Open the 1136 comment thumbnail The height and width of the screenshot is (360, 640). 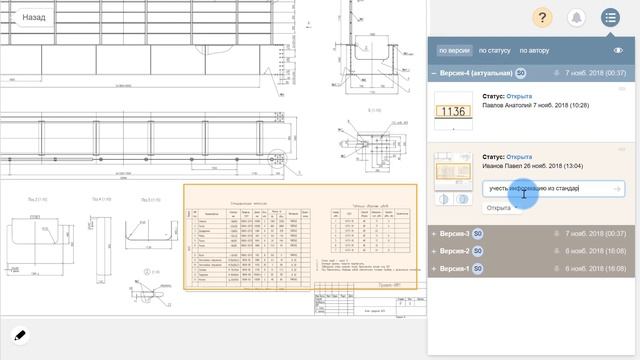pos(453,111)
